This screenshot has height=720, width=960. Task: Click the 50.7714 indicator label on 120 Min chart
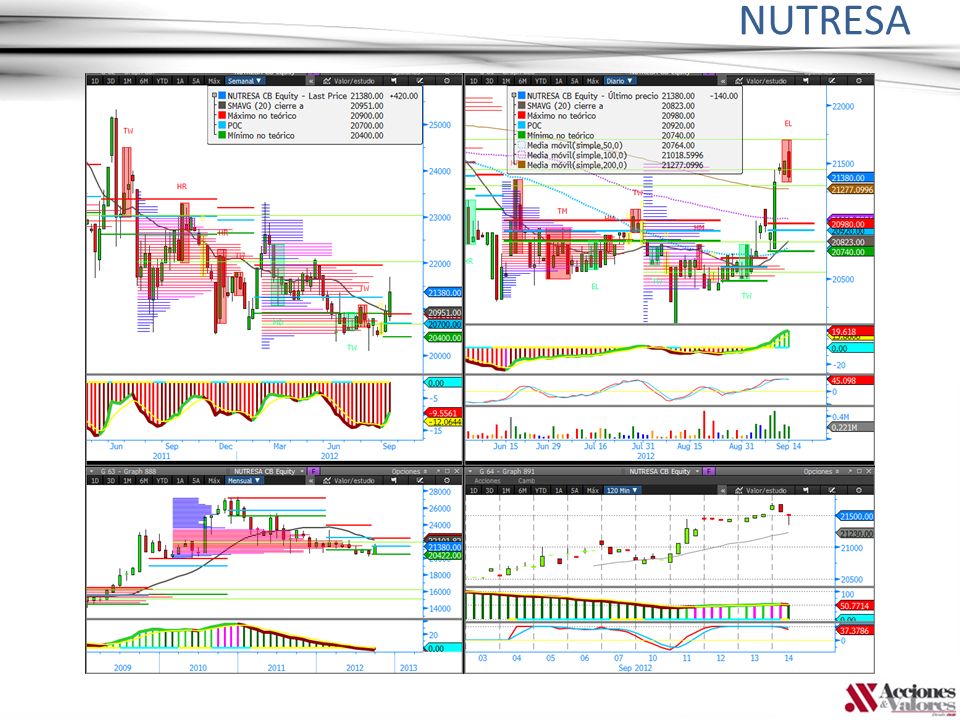click(x=855, y=606)
